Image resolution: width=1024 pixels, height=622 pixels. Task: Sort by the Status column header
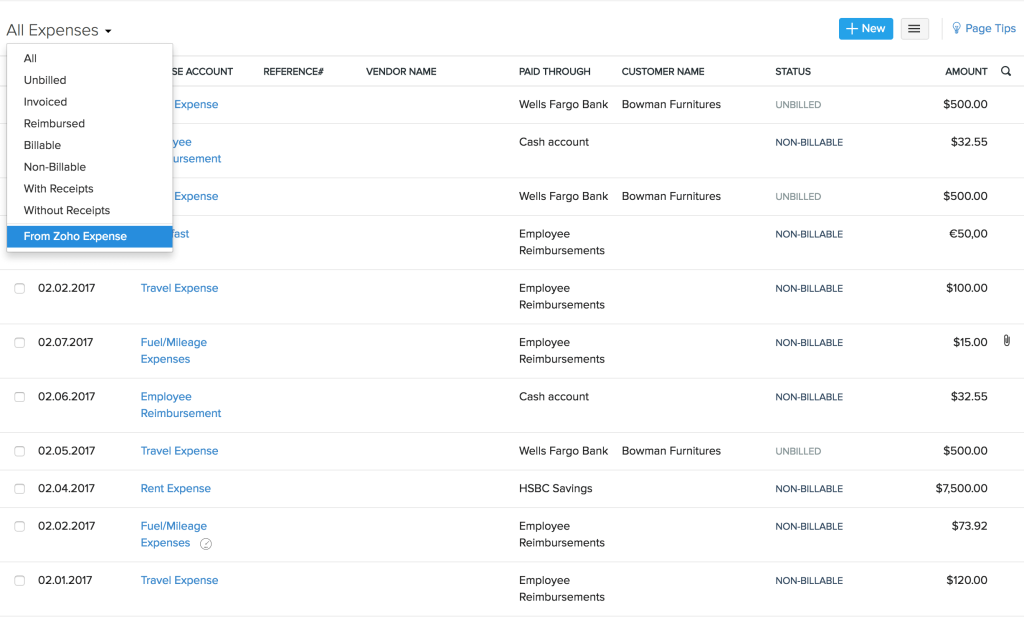(x=793, y=72)
